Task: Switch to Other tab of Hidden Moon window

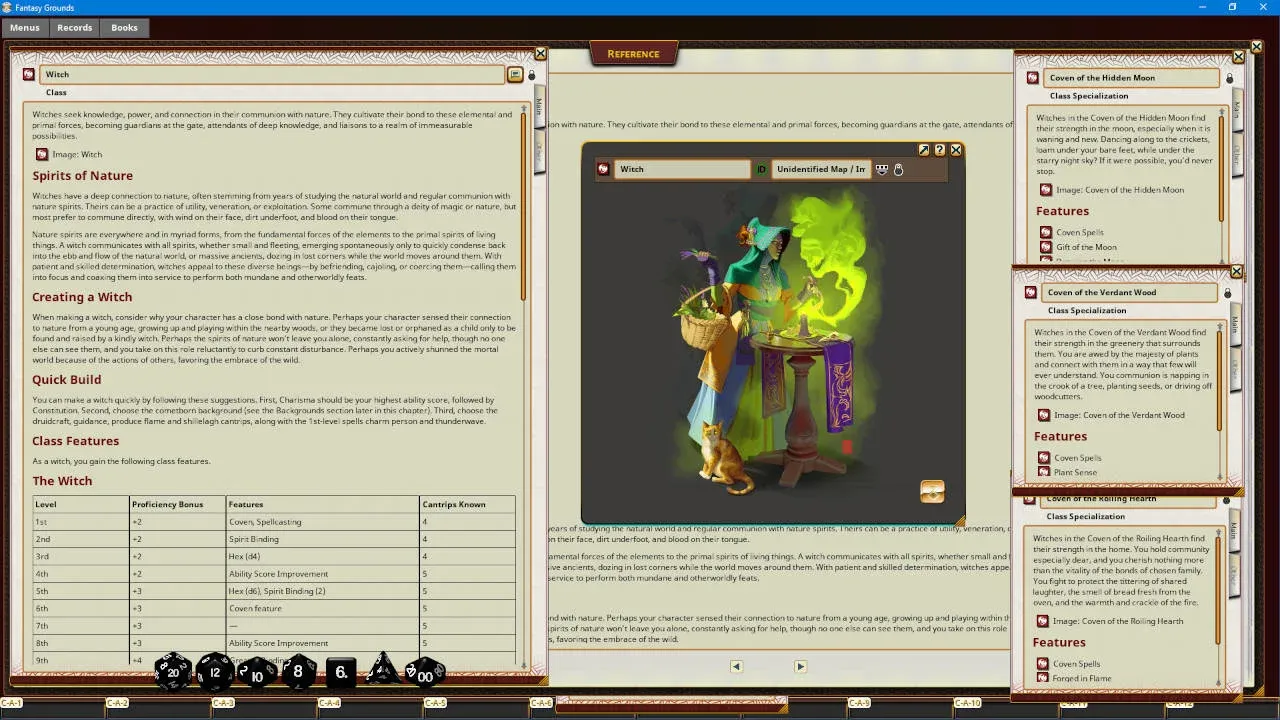Action: click(x=1236, y=153)
